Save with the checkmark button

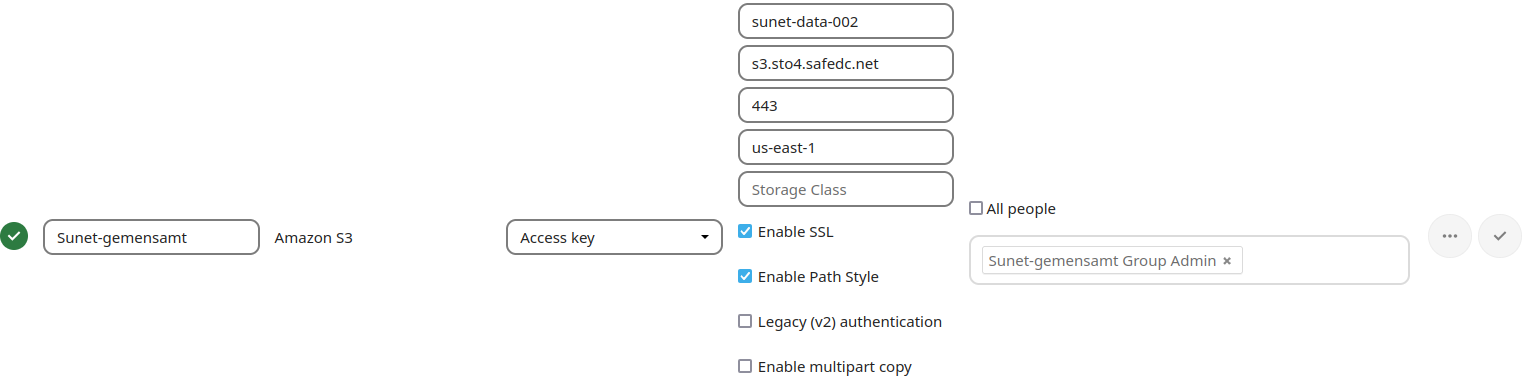[1499, 236]
